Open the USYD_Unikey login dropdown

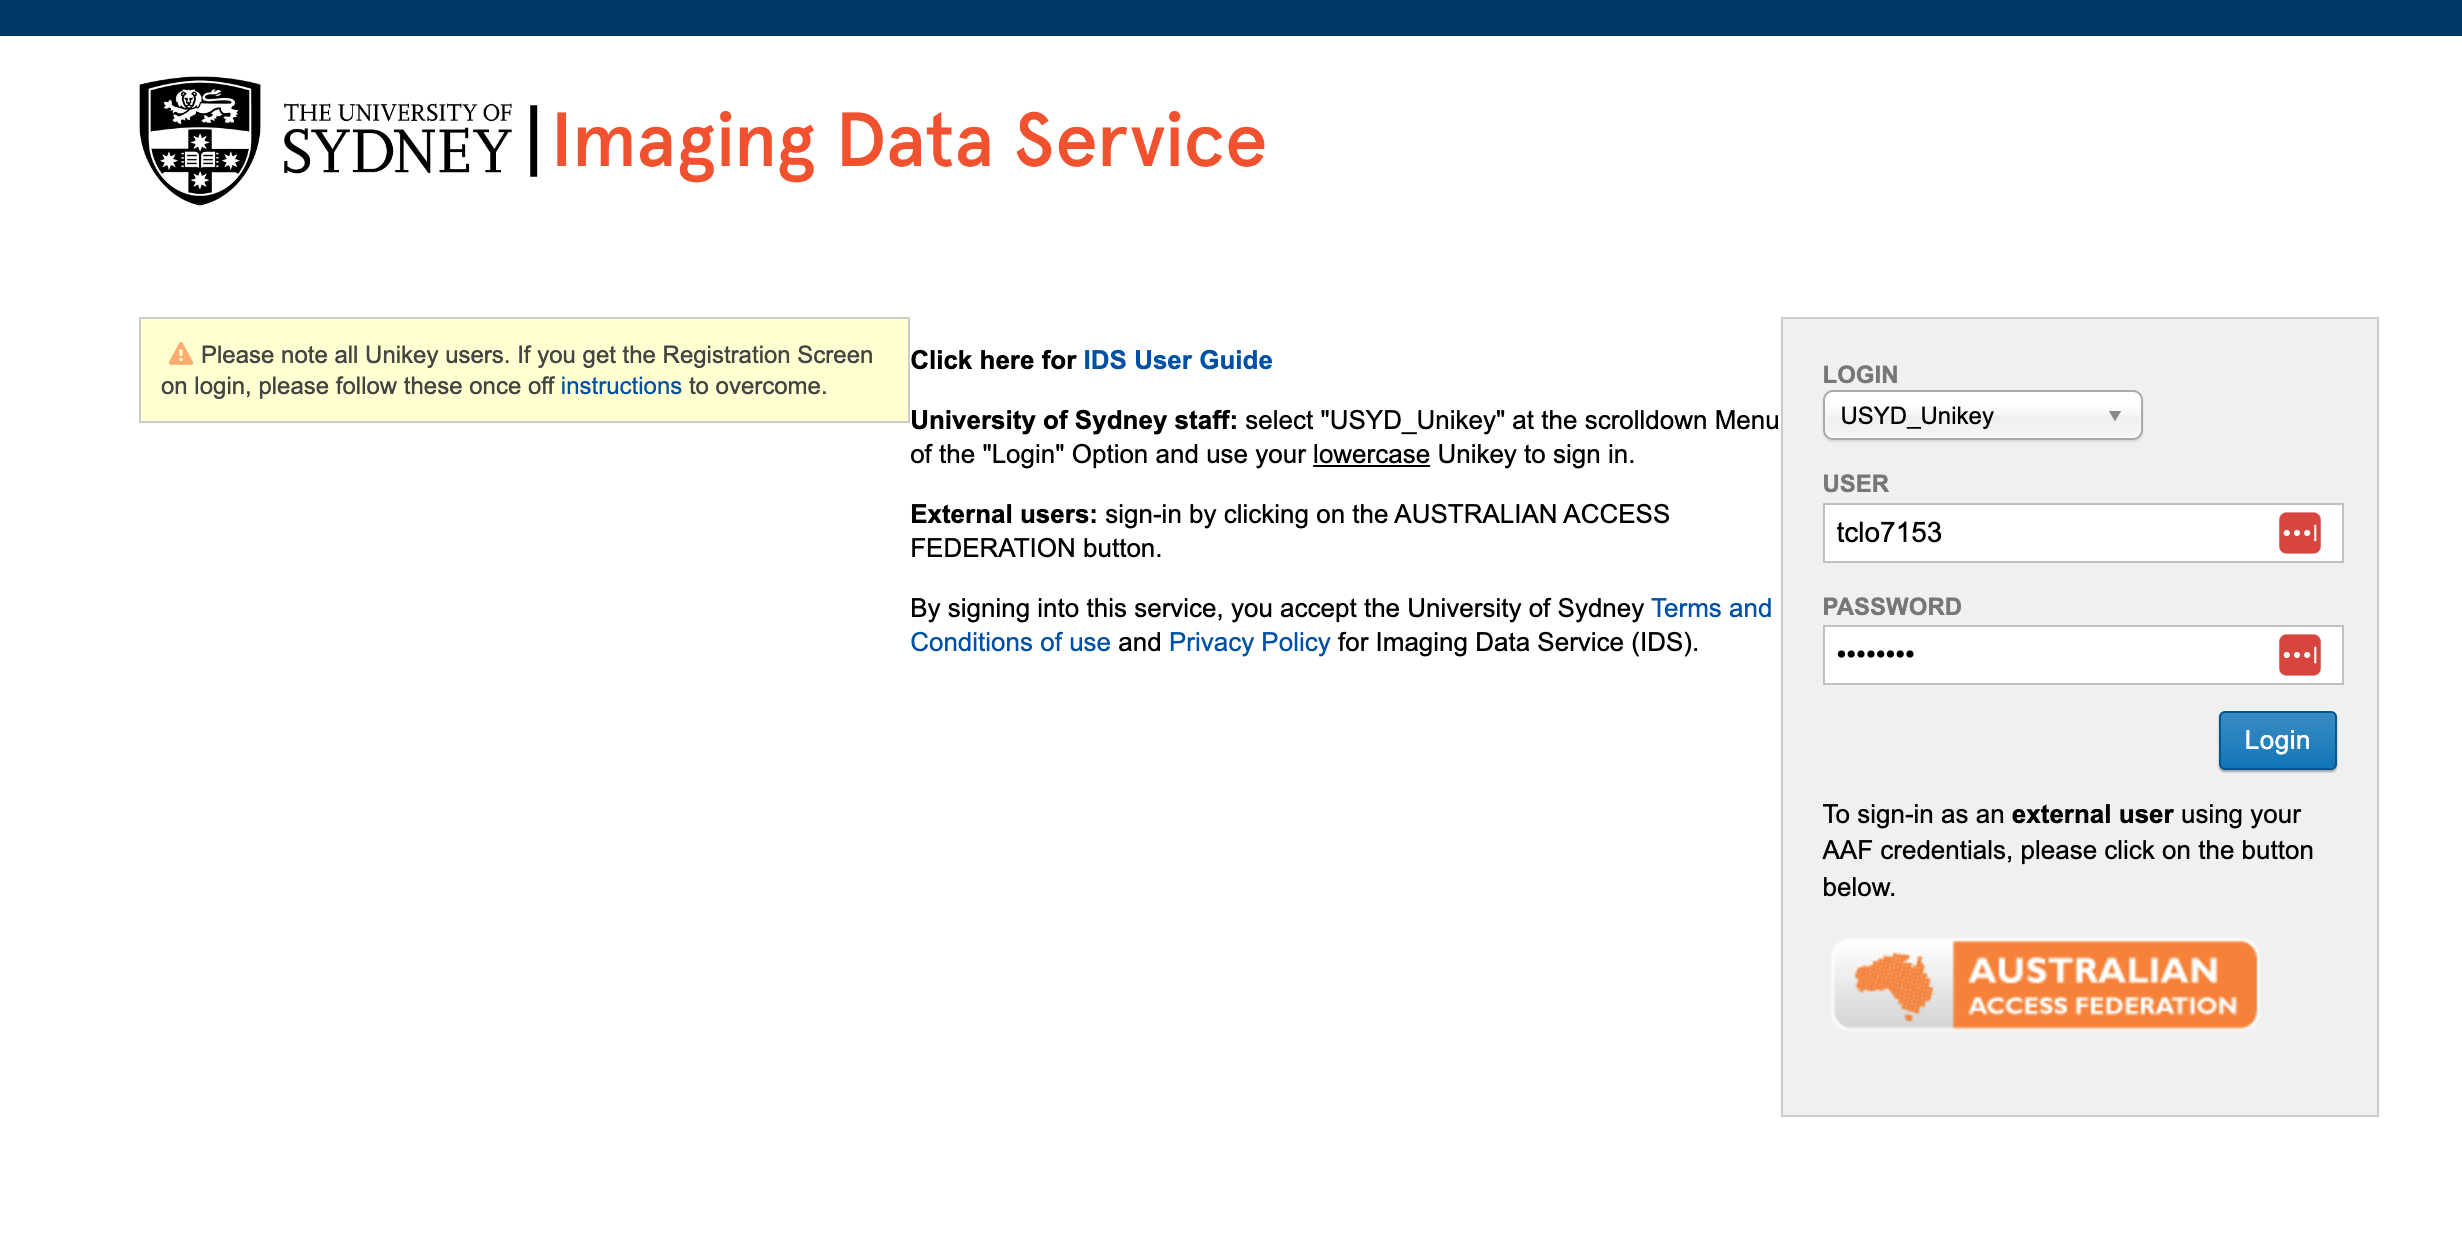click(1982, 415)
